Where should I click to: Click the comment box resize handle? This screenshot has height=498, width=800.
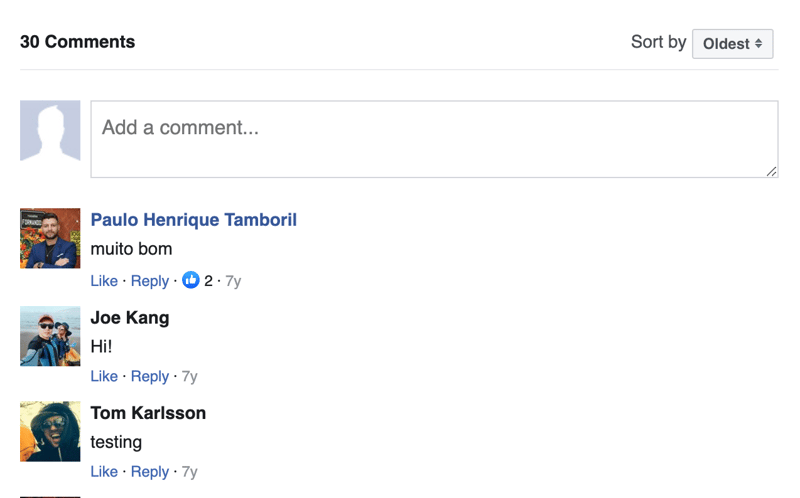point(771,171)
